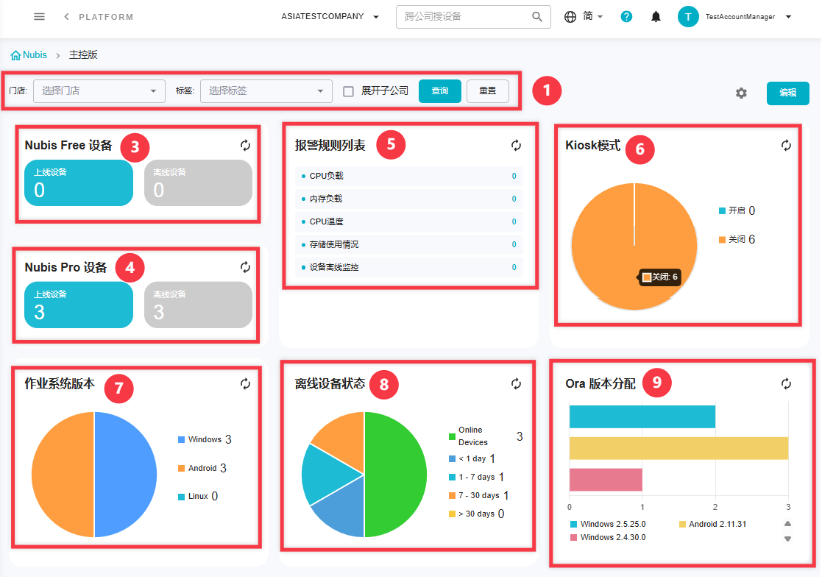Toggle Windows legend in OS version chart
Screen dimensions: 821x577
click(x=205, y=439)
